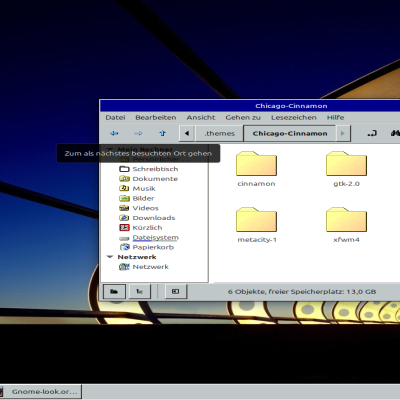Open the xfwm4 folder

346,225
